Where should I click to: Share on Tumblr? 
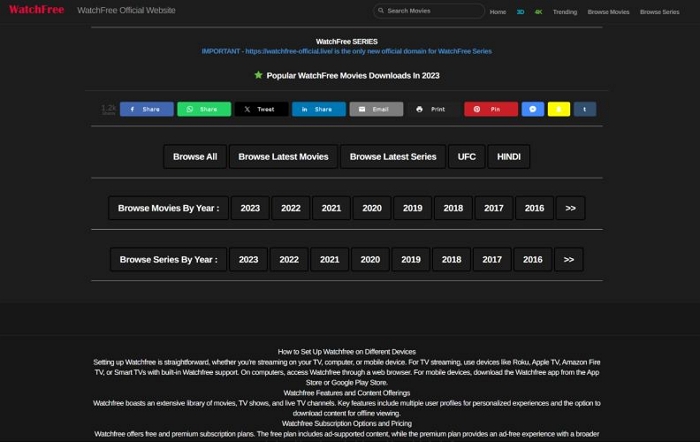pyautogui.click(x=585, y=109)
